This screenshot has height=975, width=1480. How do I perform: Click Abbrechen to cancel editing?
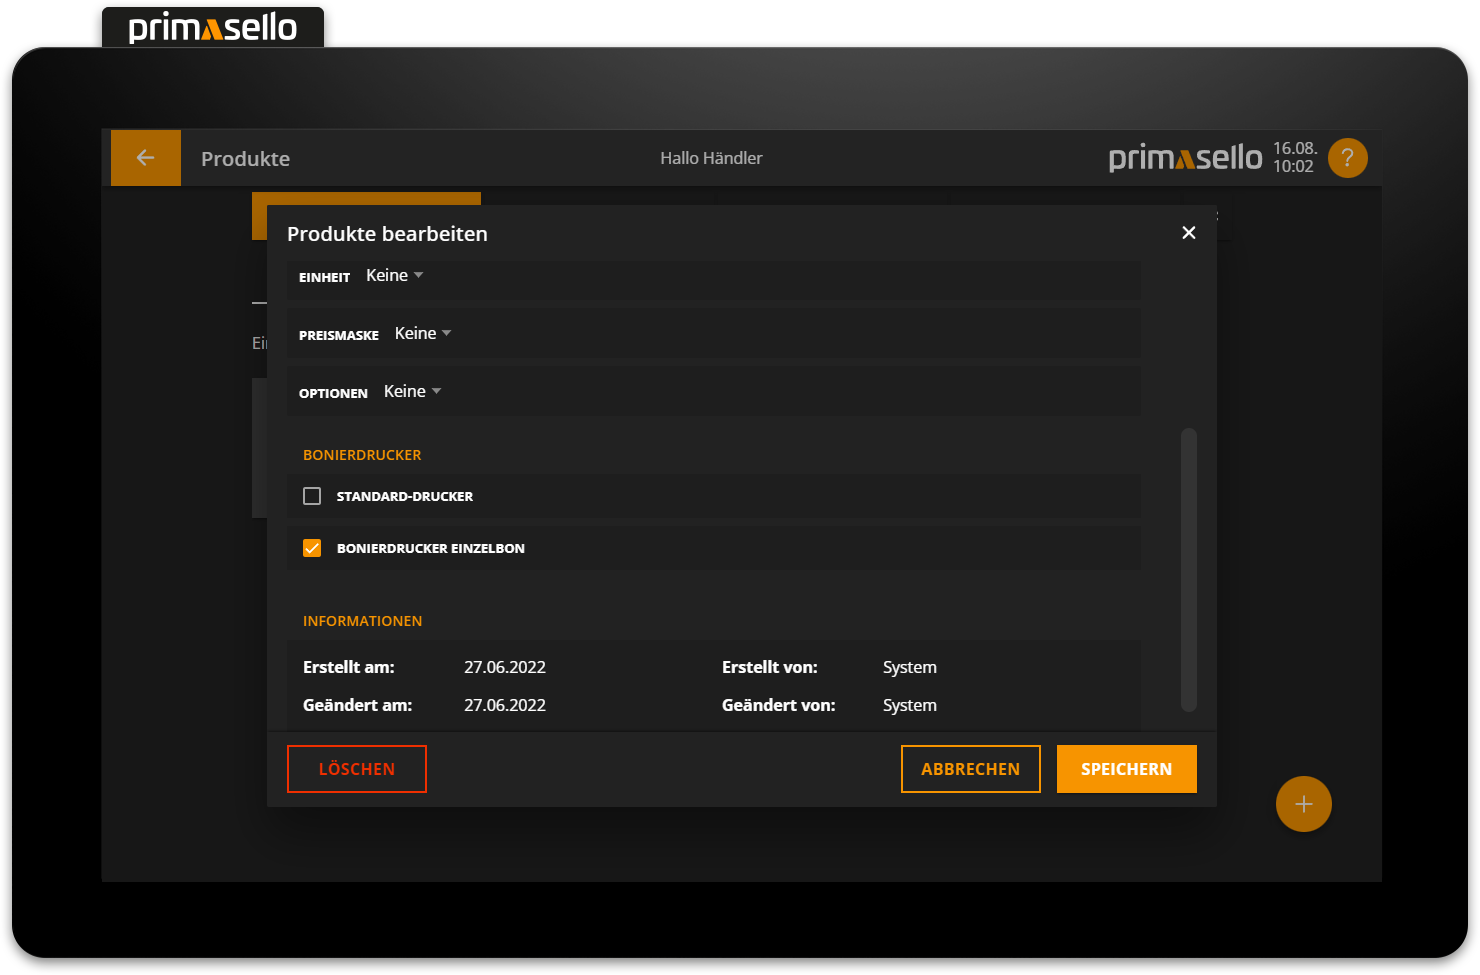(970, 769)
